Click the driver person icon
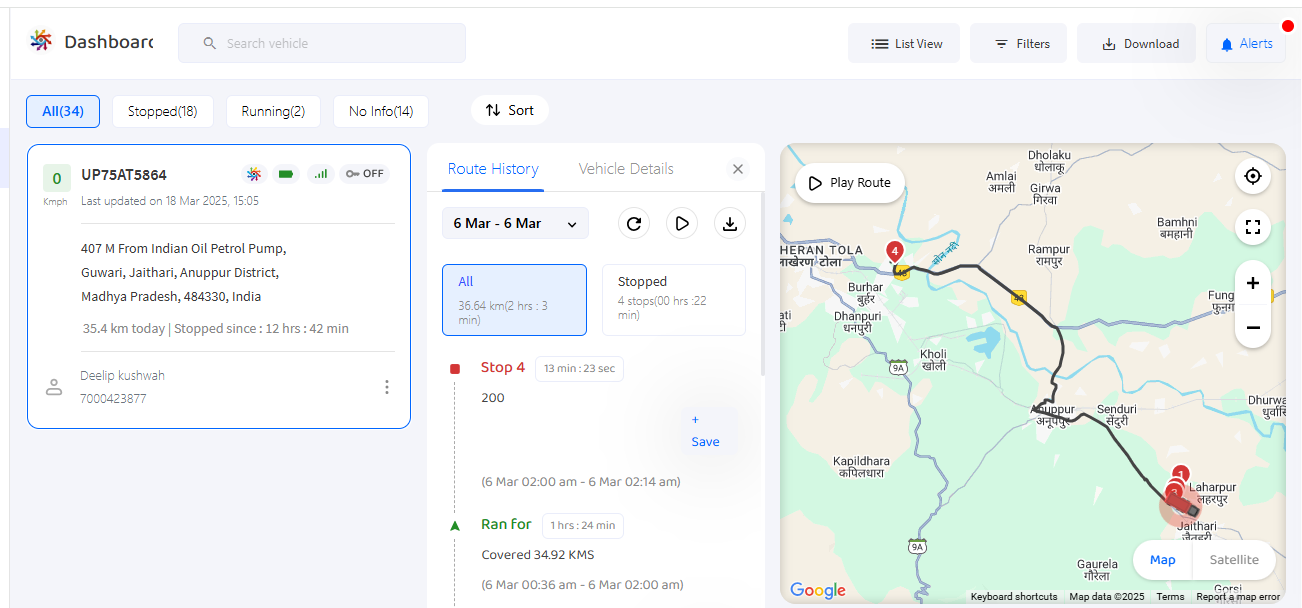Viewport: 1302px width, 608px height. (x=54, y=387)
